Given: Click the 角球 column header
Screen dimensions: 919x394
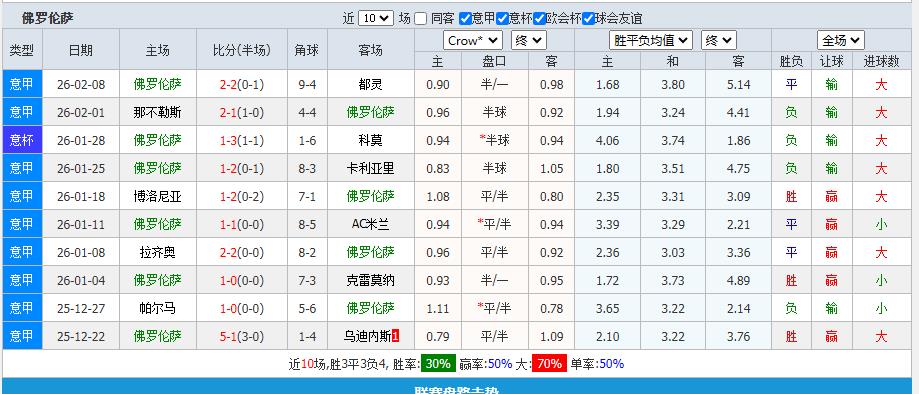Looking at the screenshot, I should (x=307, y=50).
